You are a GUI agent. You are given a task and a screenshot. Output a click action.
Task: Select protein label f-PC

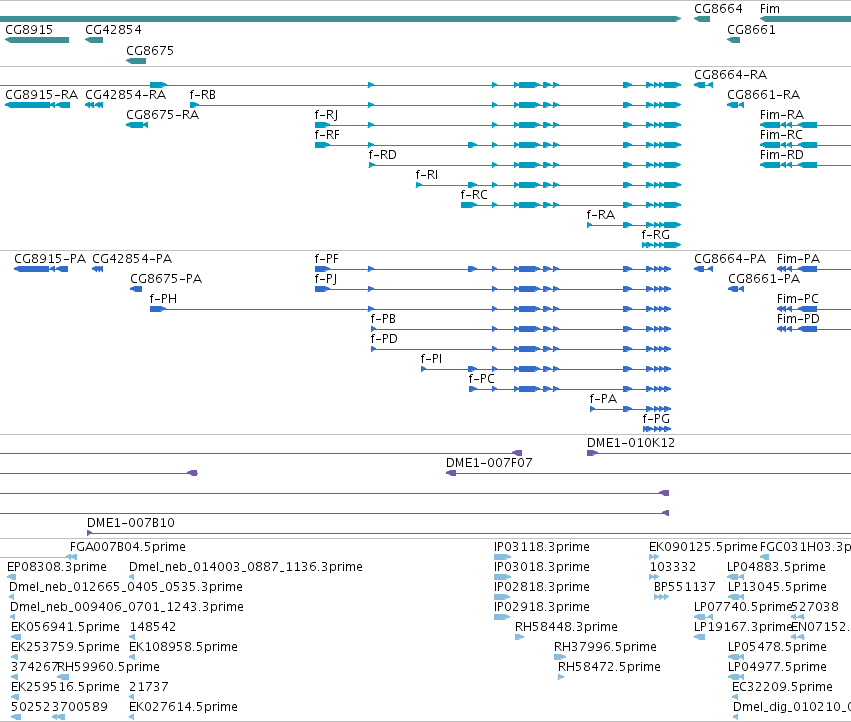(x=481, y=378)
